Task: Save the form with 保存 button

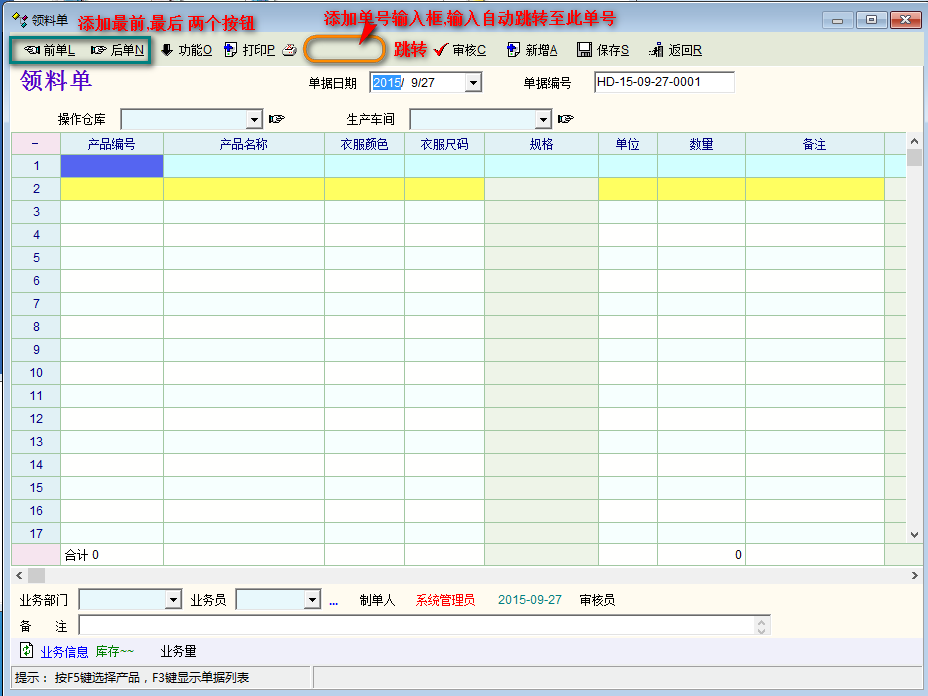Action: [603, 50]
